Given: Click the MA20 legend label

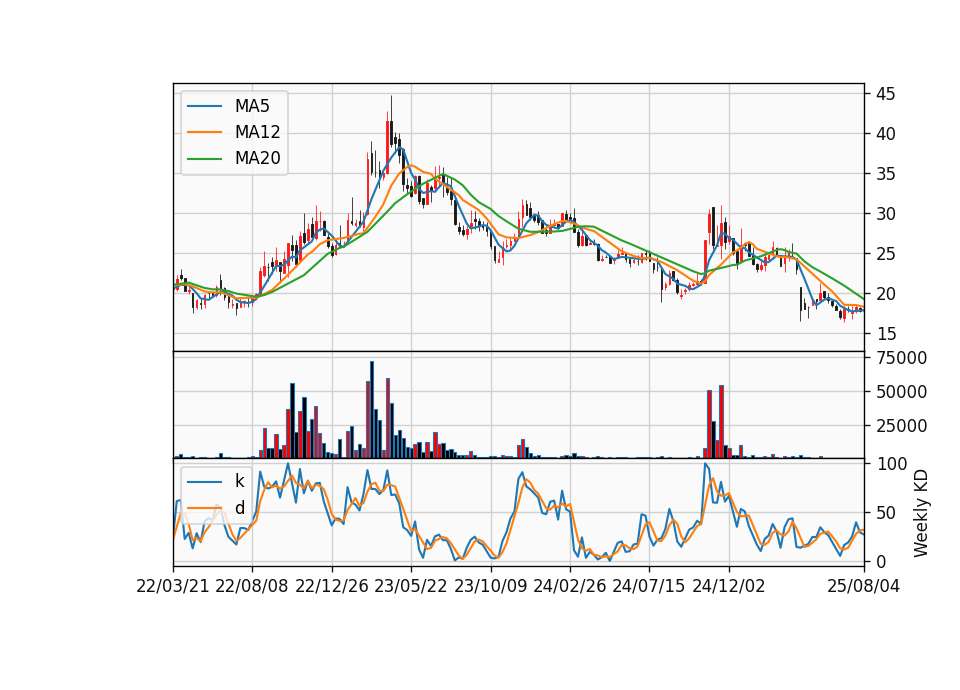Looking at the screenshot, I should point(257,158).
